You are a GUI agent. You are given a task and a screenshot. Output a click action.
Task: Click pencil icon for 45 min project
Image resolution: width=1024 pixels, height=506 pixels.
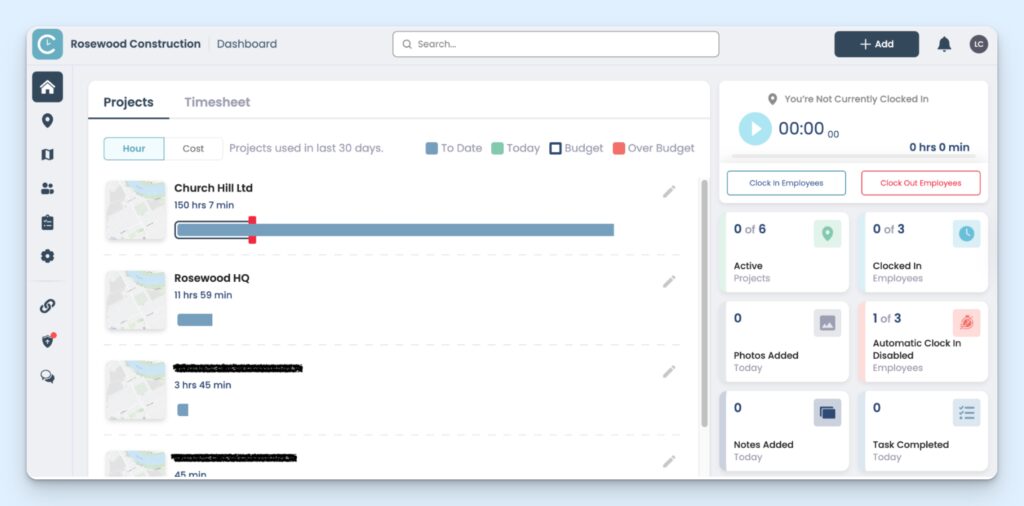click(669, 462)
